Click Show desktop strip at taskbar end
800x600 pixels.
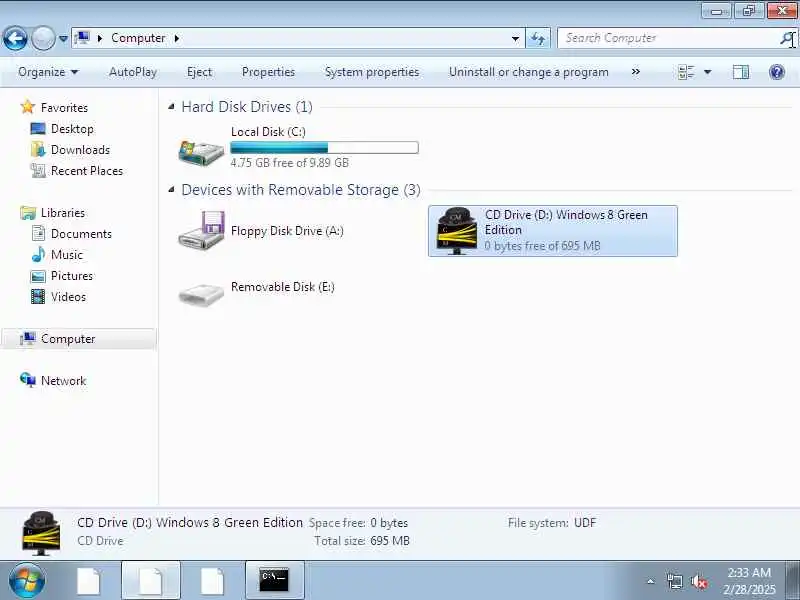pos(793,581)
